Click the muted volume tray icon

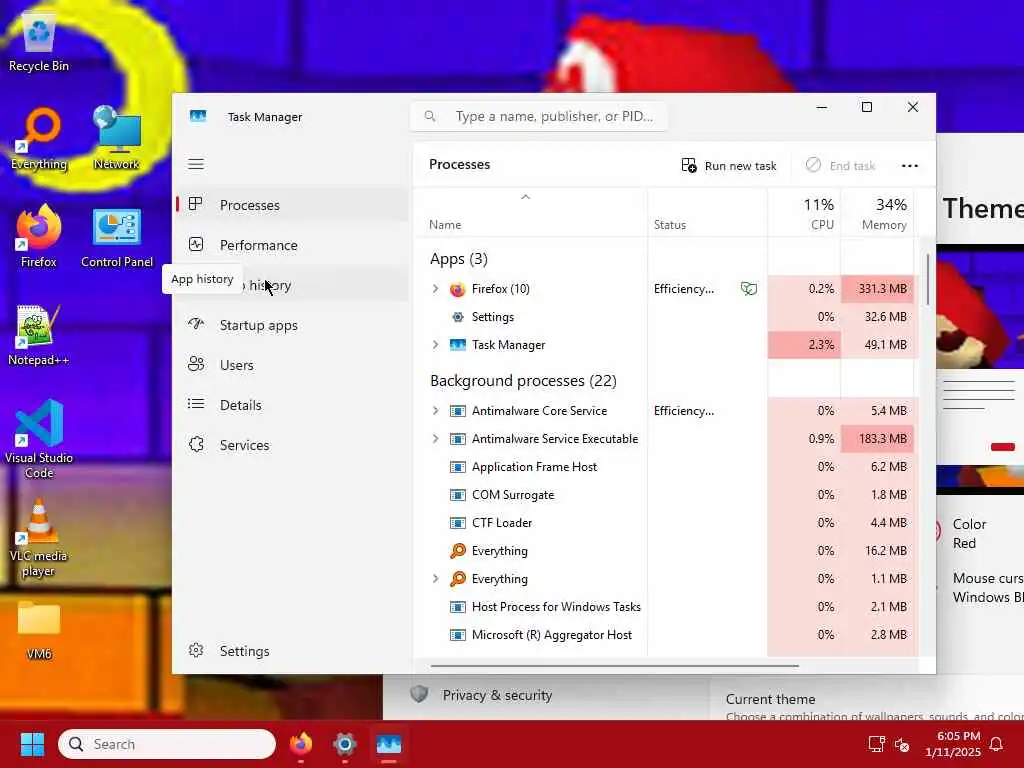[902, 744]
